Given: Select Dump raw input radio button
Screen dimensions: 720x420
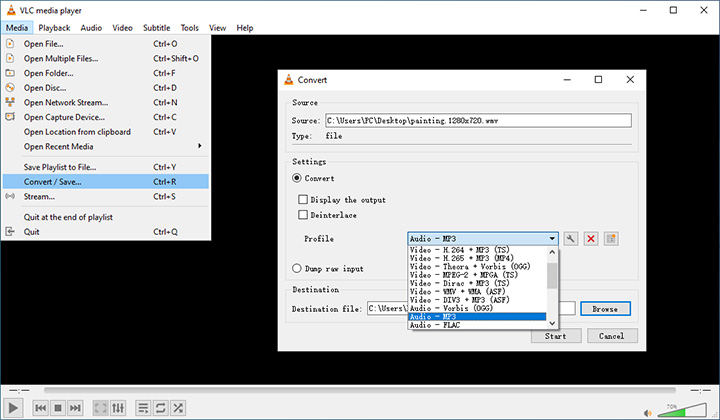Looking at the screenshot, I should point(297,268).
